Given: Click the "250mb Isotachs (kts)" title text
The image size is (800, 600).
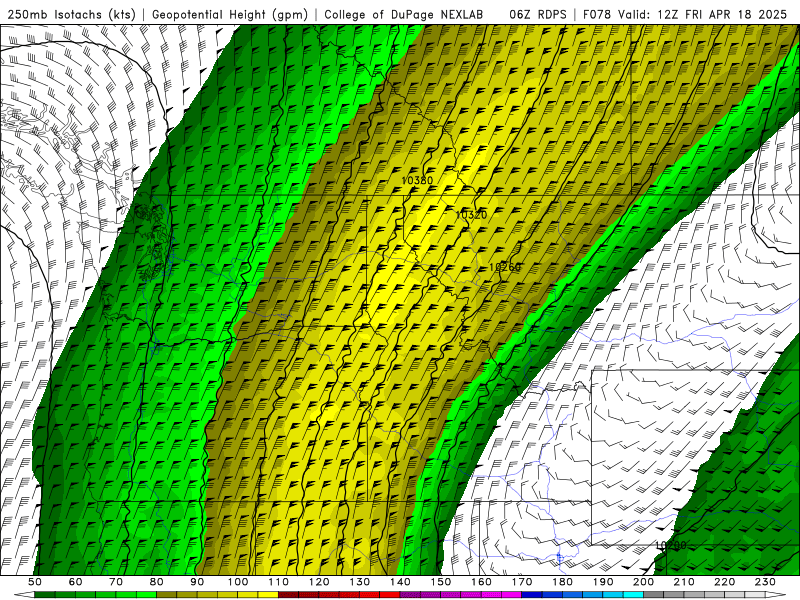Looking at the screenshot, I should point(71,15).
